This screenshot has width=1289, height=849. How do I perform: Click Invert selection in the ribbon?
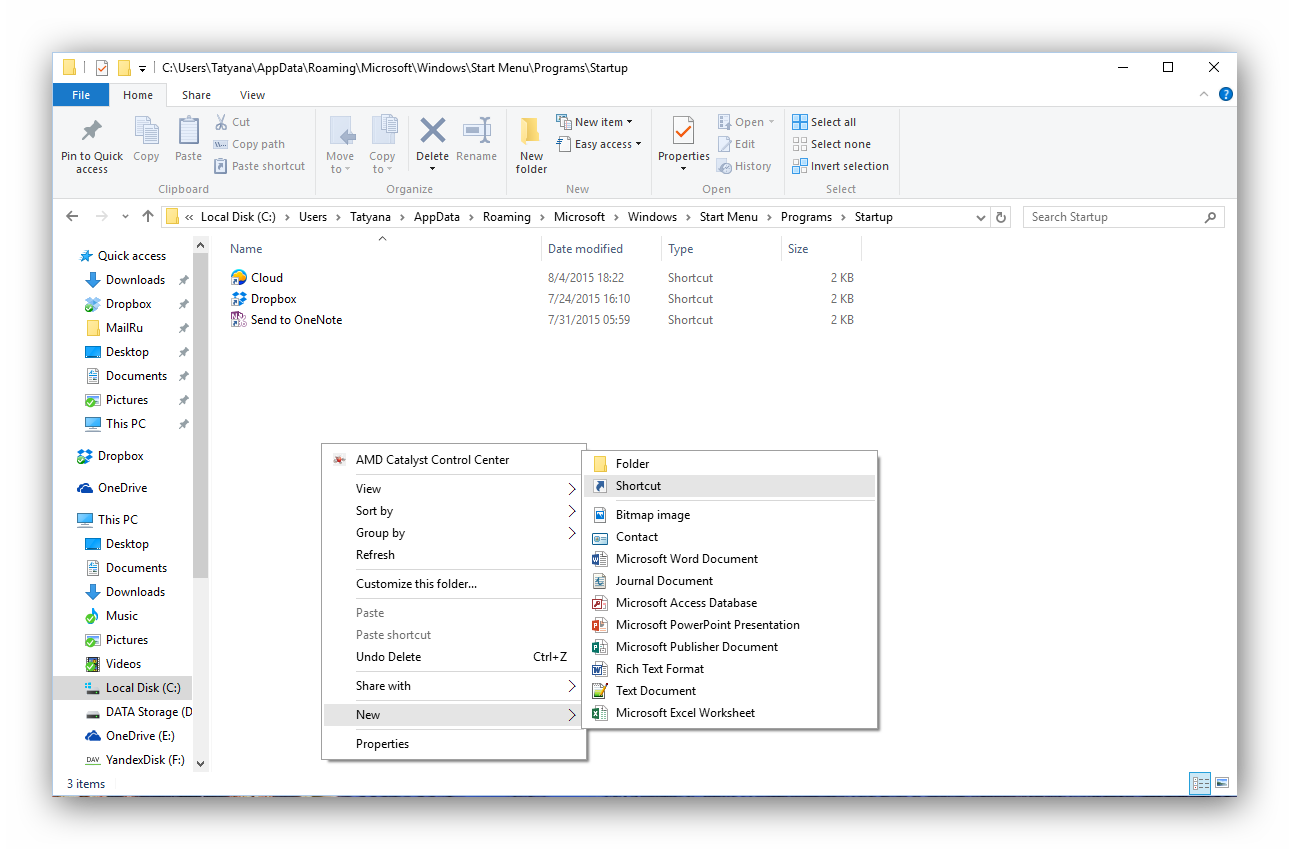[840, 166]
